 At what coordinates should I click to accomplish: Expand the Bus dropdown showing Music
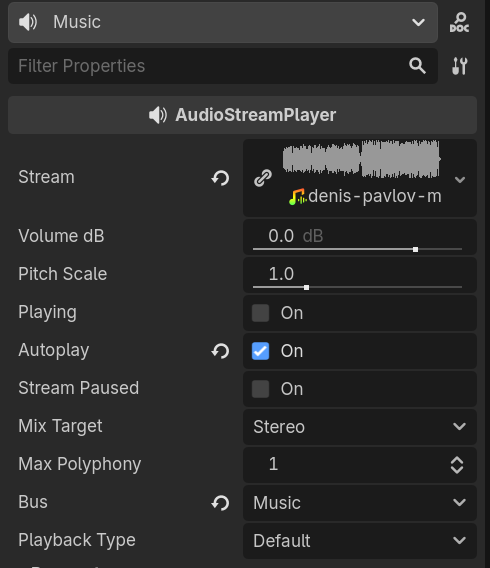click(360, 503)
